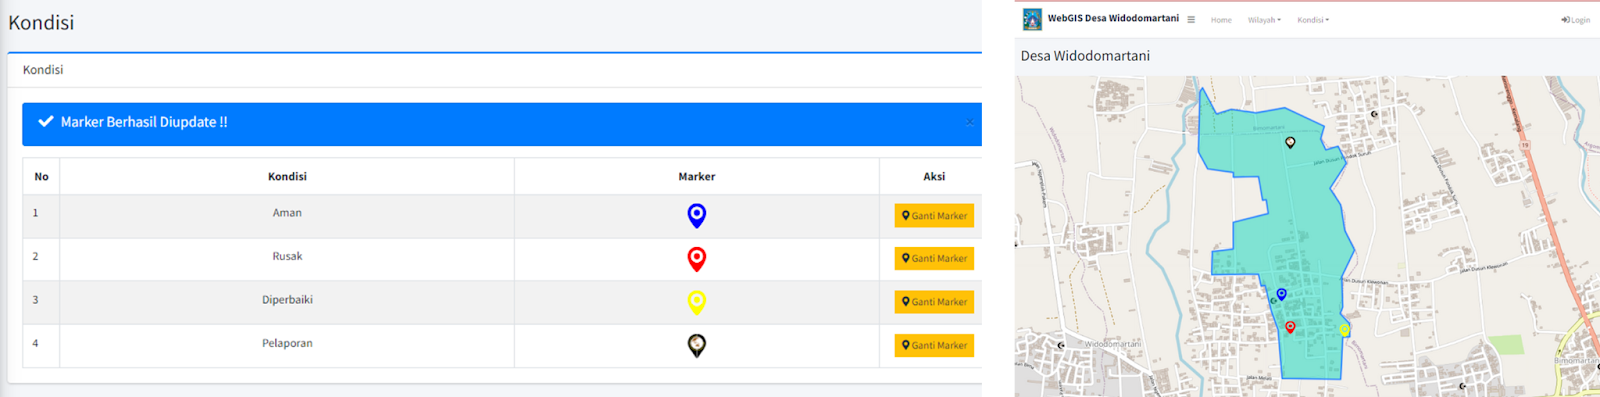The width and height of the screenshot is (1600, 397).
Task: Click the Desa Widodomartani page heading
Action: [1085, 56]
